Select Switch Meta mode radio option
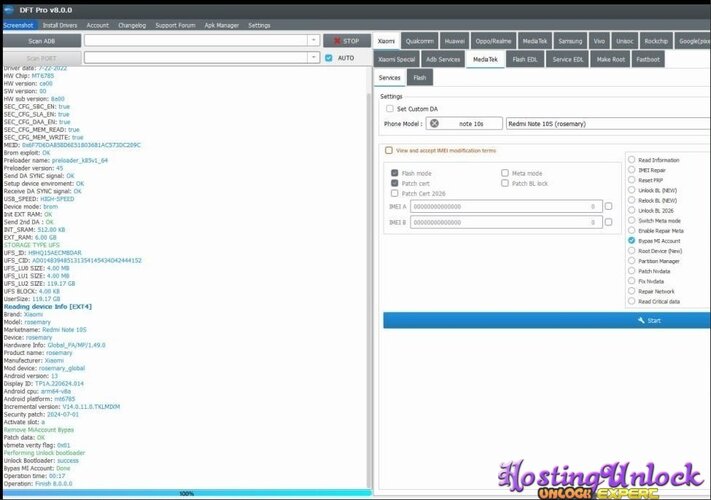 (x=631, y=220)
